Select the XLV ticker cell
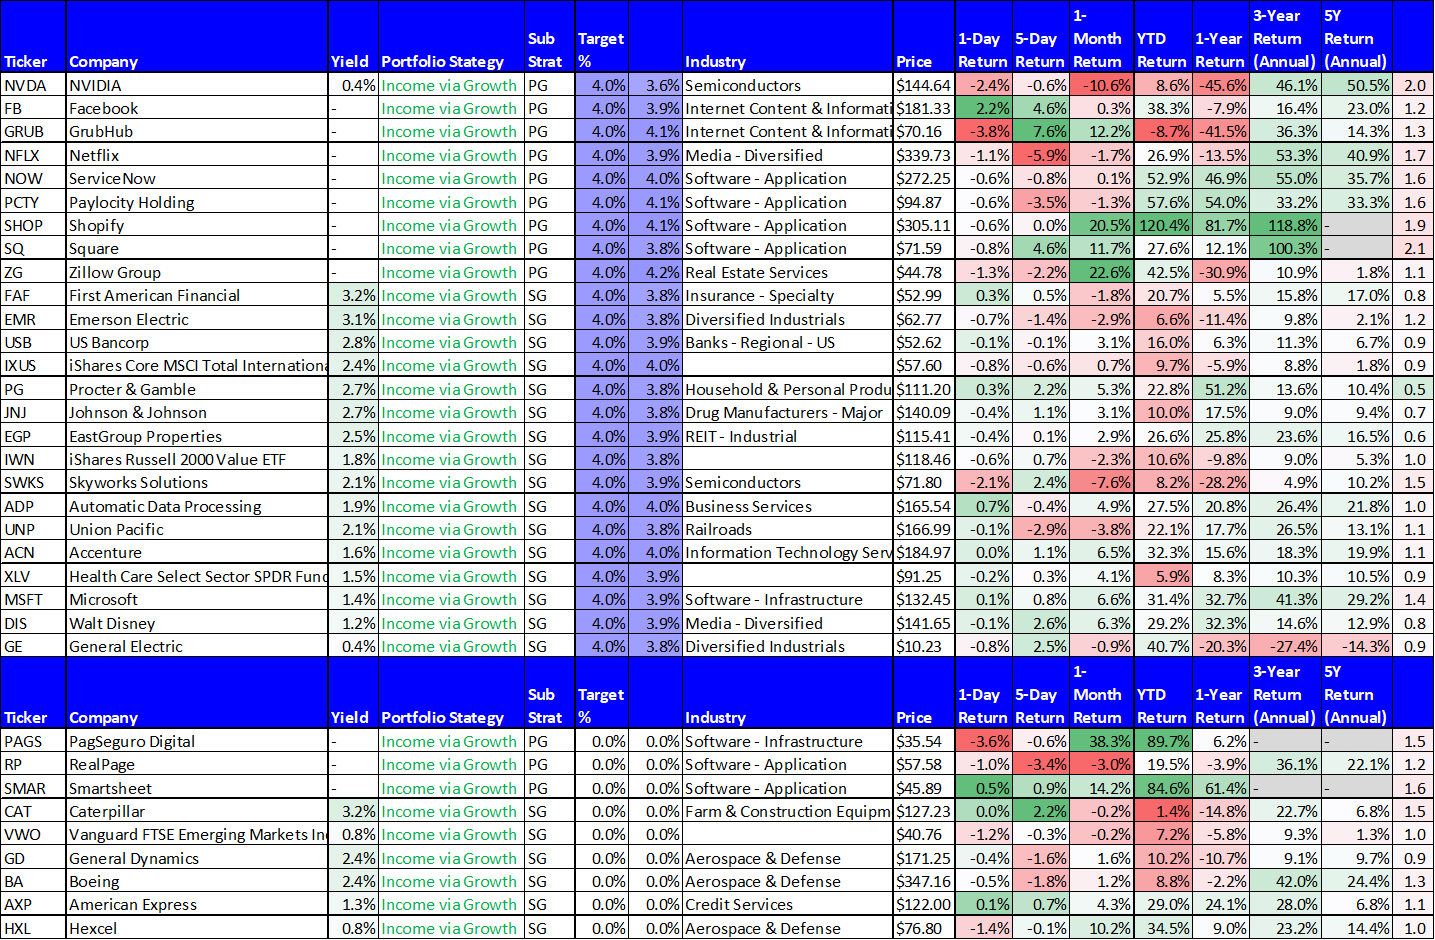 33,576
